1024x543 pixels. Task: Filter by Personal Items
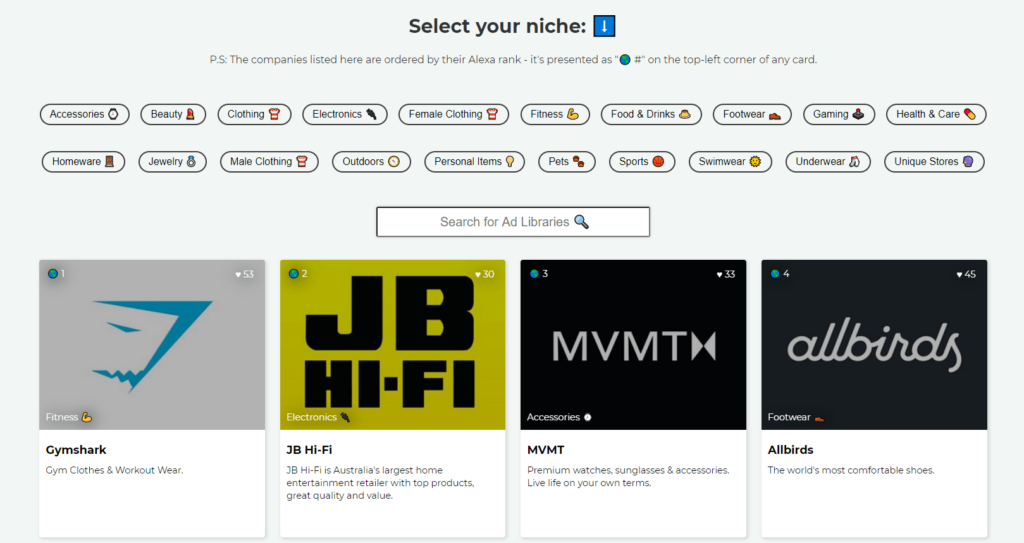475,161
